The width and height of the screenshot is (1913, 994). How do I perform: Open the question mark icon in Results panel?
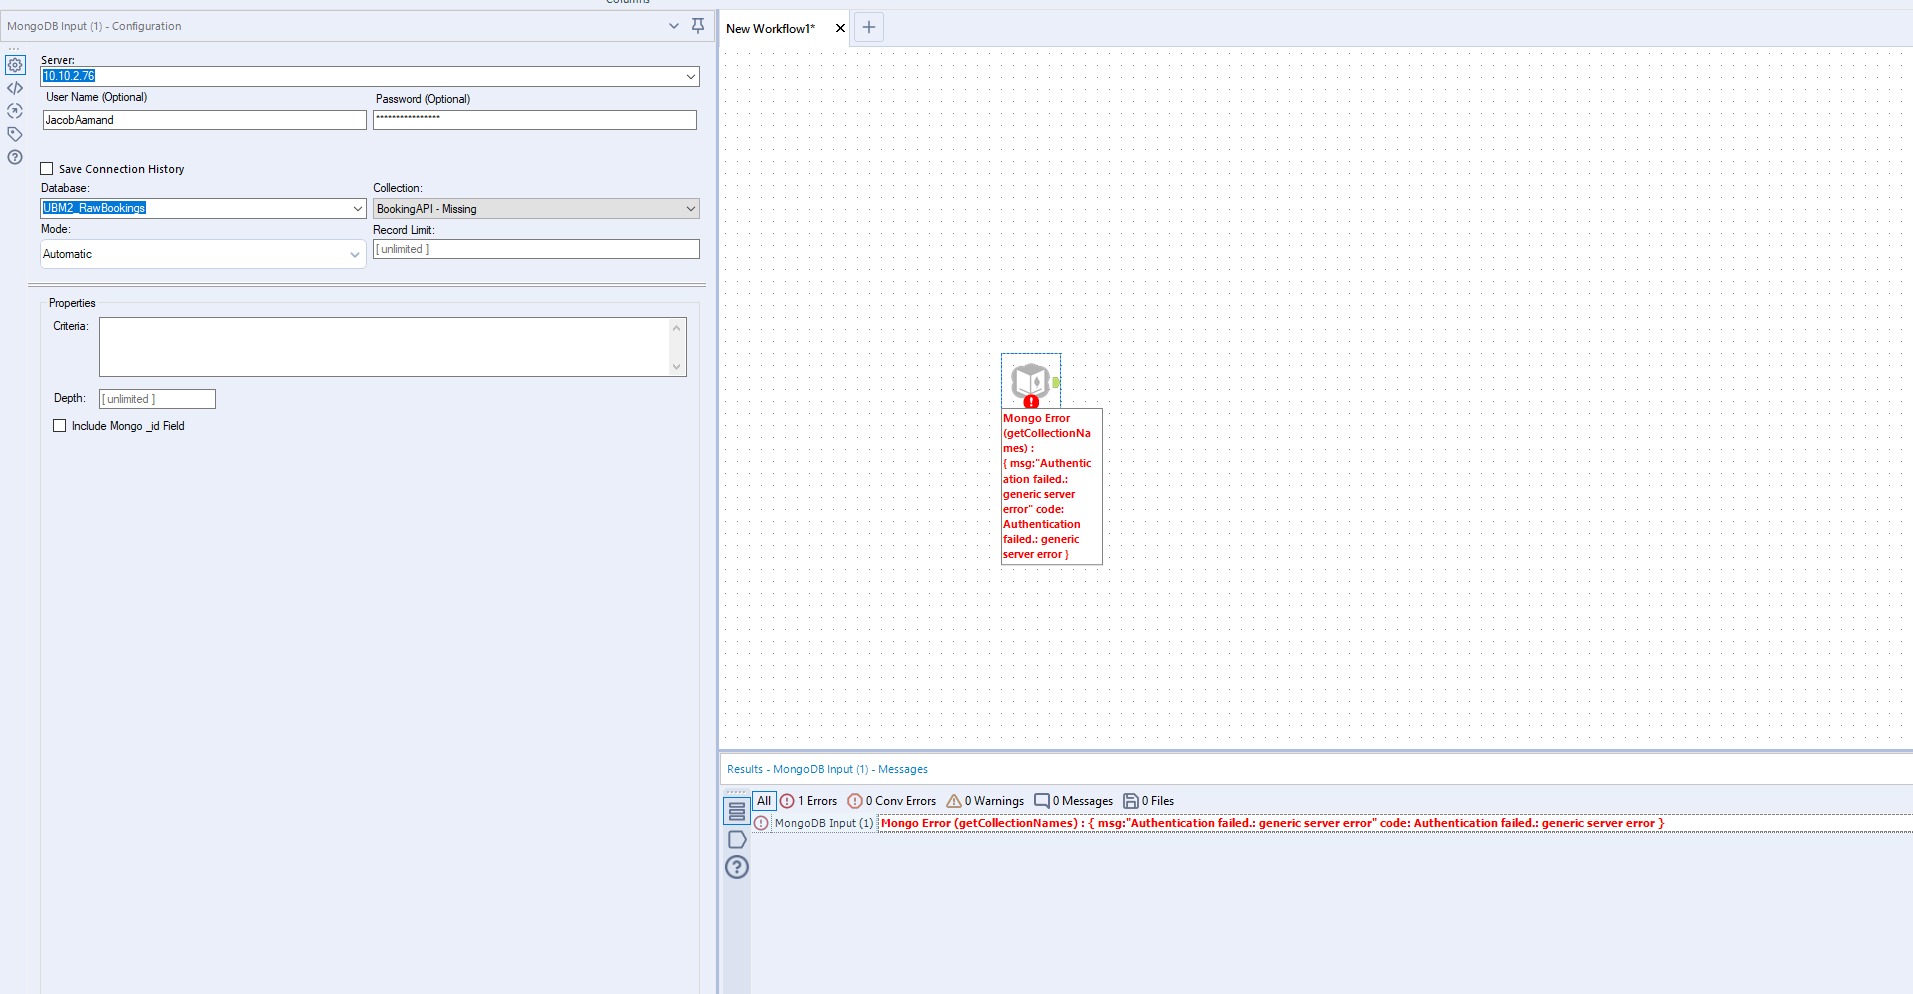(737, 867)
